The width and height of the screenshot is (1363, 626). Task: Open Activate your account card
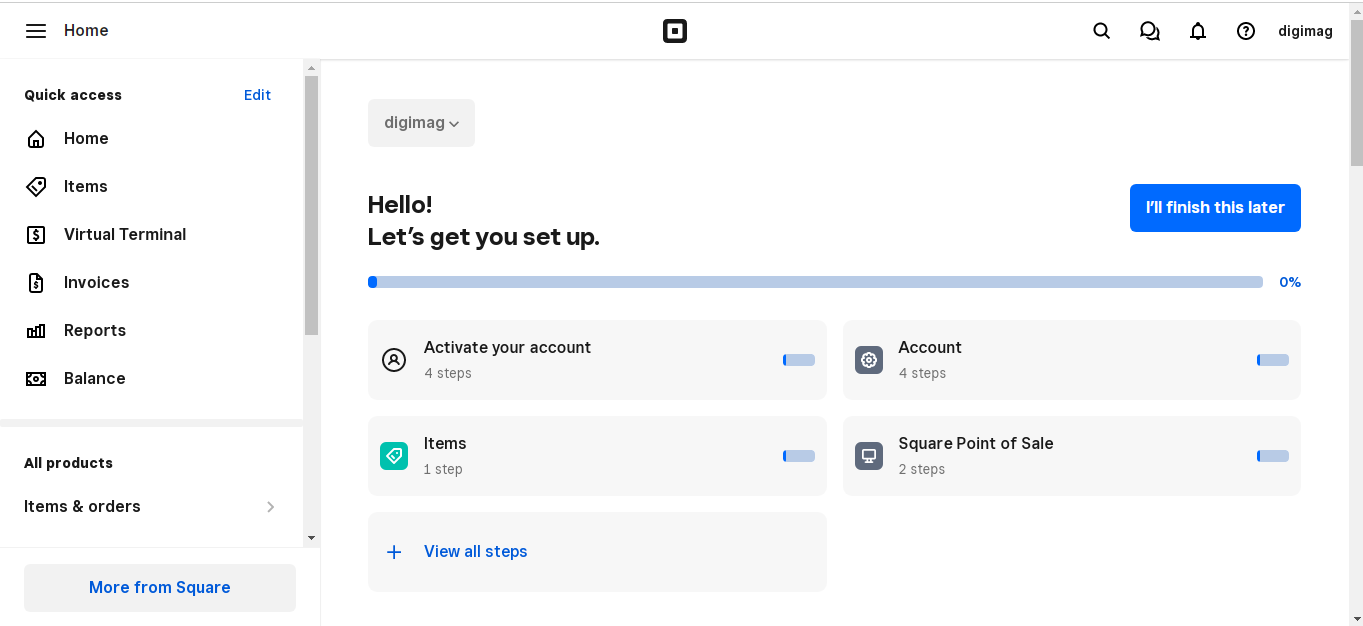pos(597,360)
